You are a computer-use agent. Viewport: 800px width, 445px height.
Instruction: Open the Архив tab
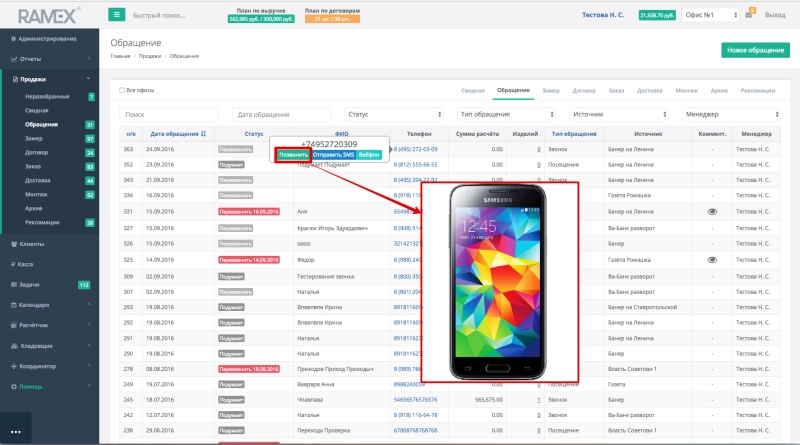click(719, 91)
